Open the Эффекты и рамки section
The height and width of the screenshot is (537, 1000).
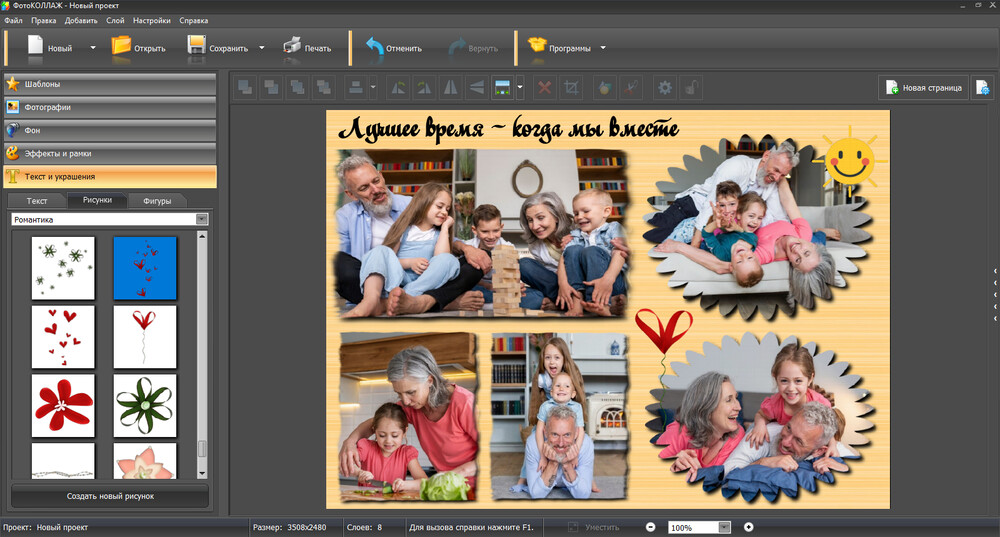[x=110, y=154]
